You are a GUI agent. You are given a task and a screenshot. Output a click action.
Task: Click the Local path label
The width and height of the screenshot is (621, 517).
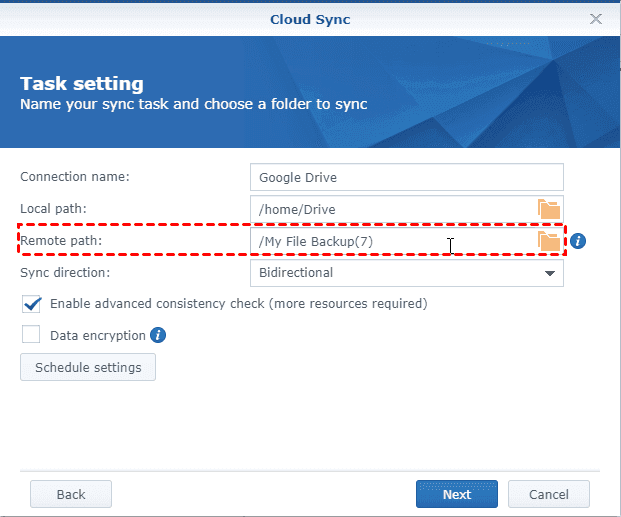pyautogui.click(x=53, y=209)
